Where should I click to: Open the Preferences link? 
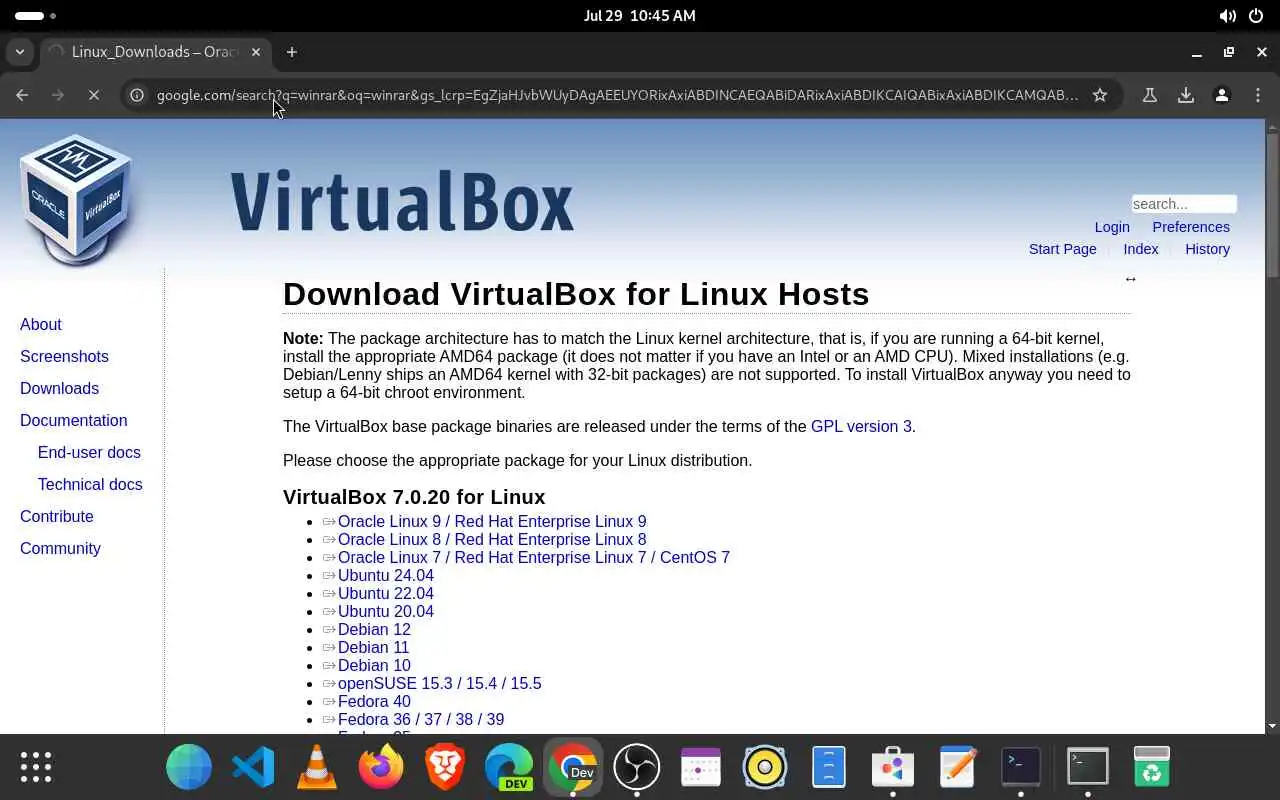pyautogui.click(x=1191, y=227)
